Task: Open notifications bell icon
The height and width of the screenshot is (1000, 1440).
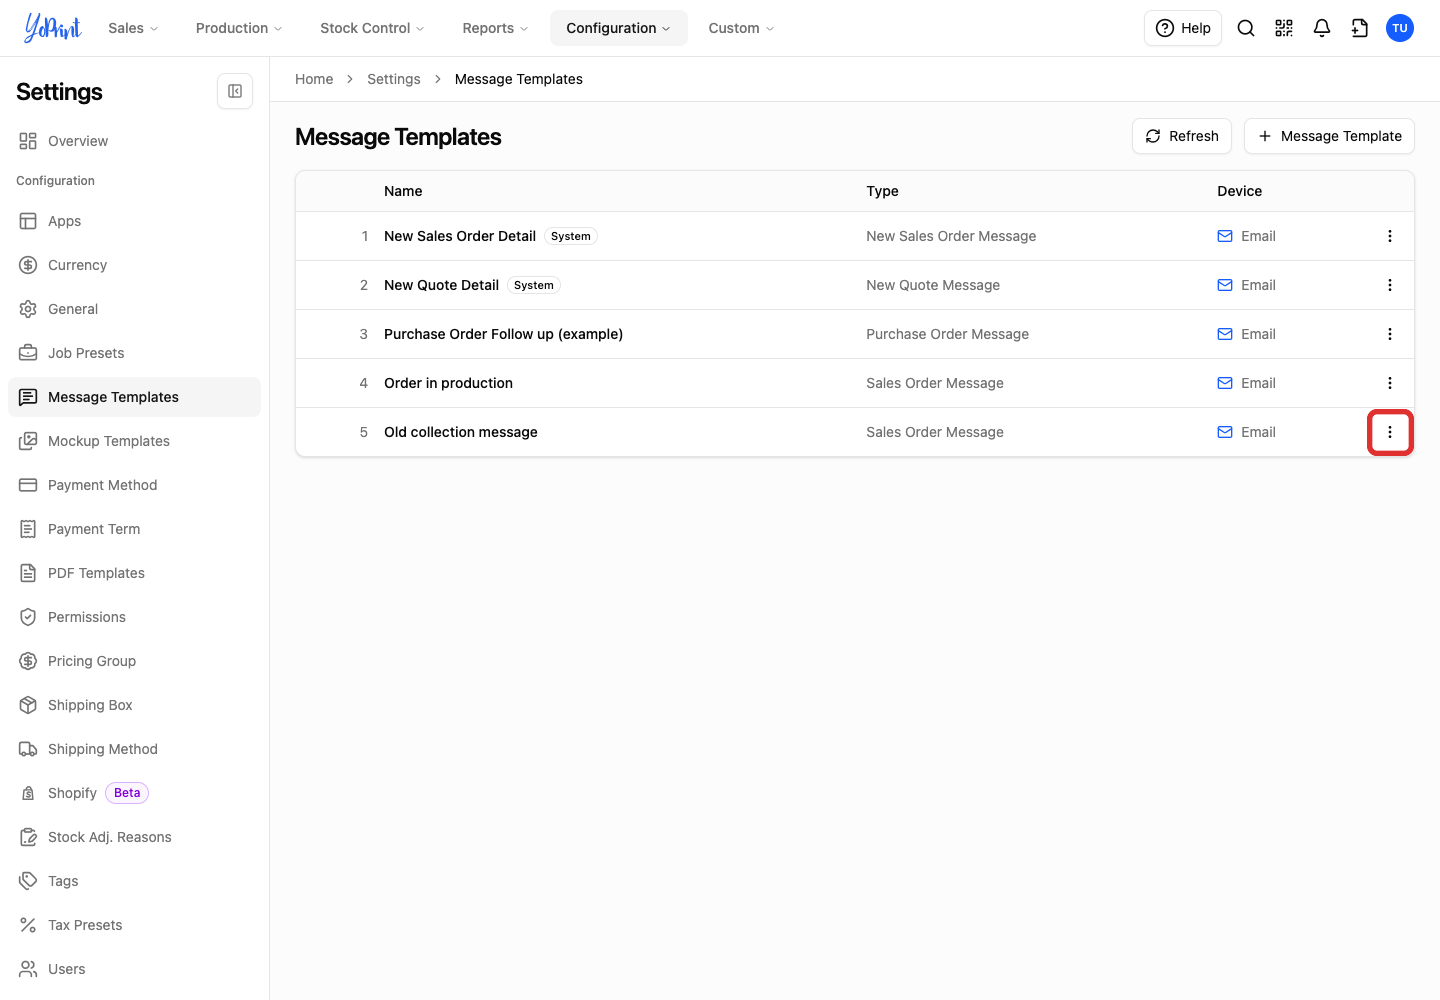Action: (1322, 28)
